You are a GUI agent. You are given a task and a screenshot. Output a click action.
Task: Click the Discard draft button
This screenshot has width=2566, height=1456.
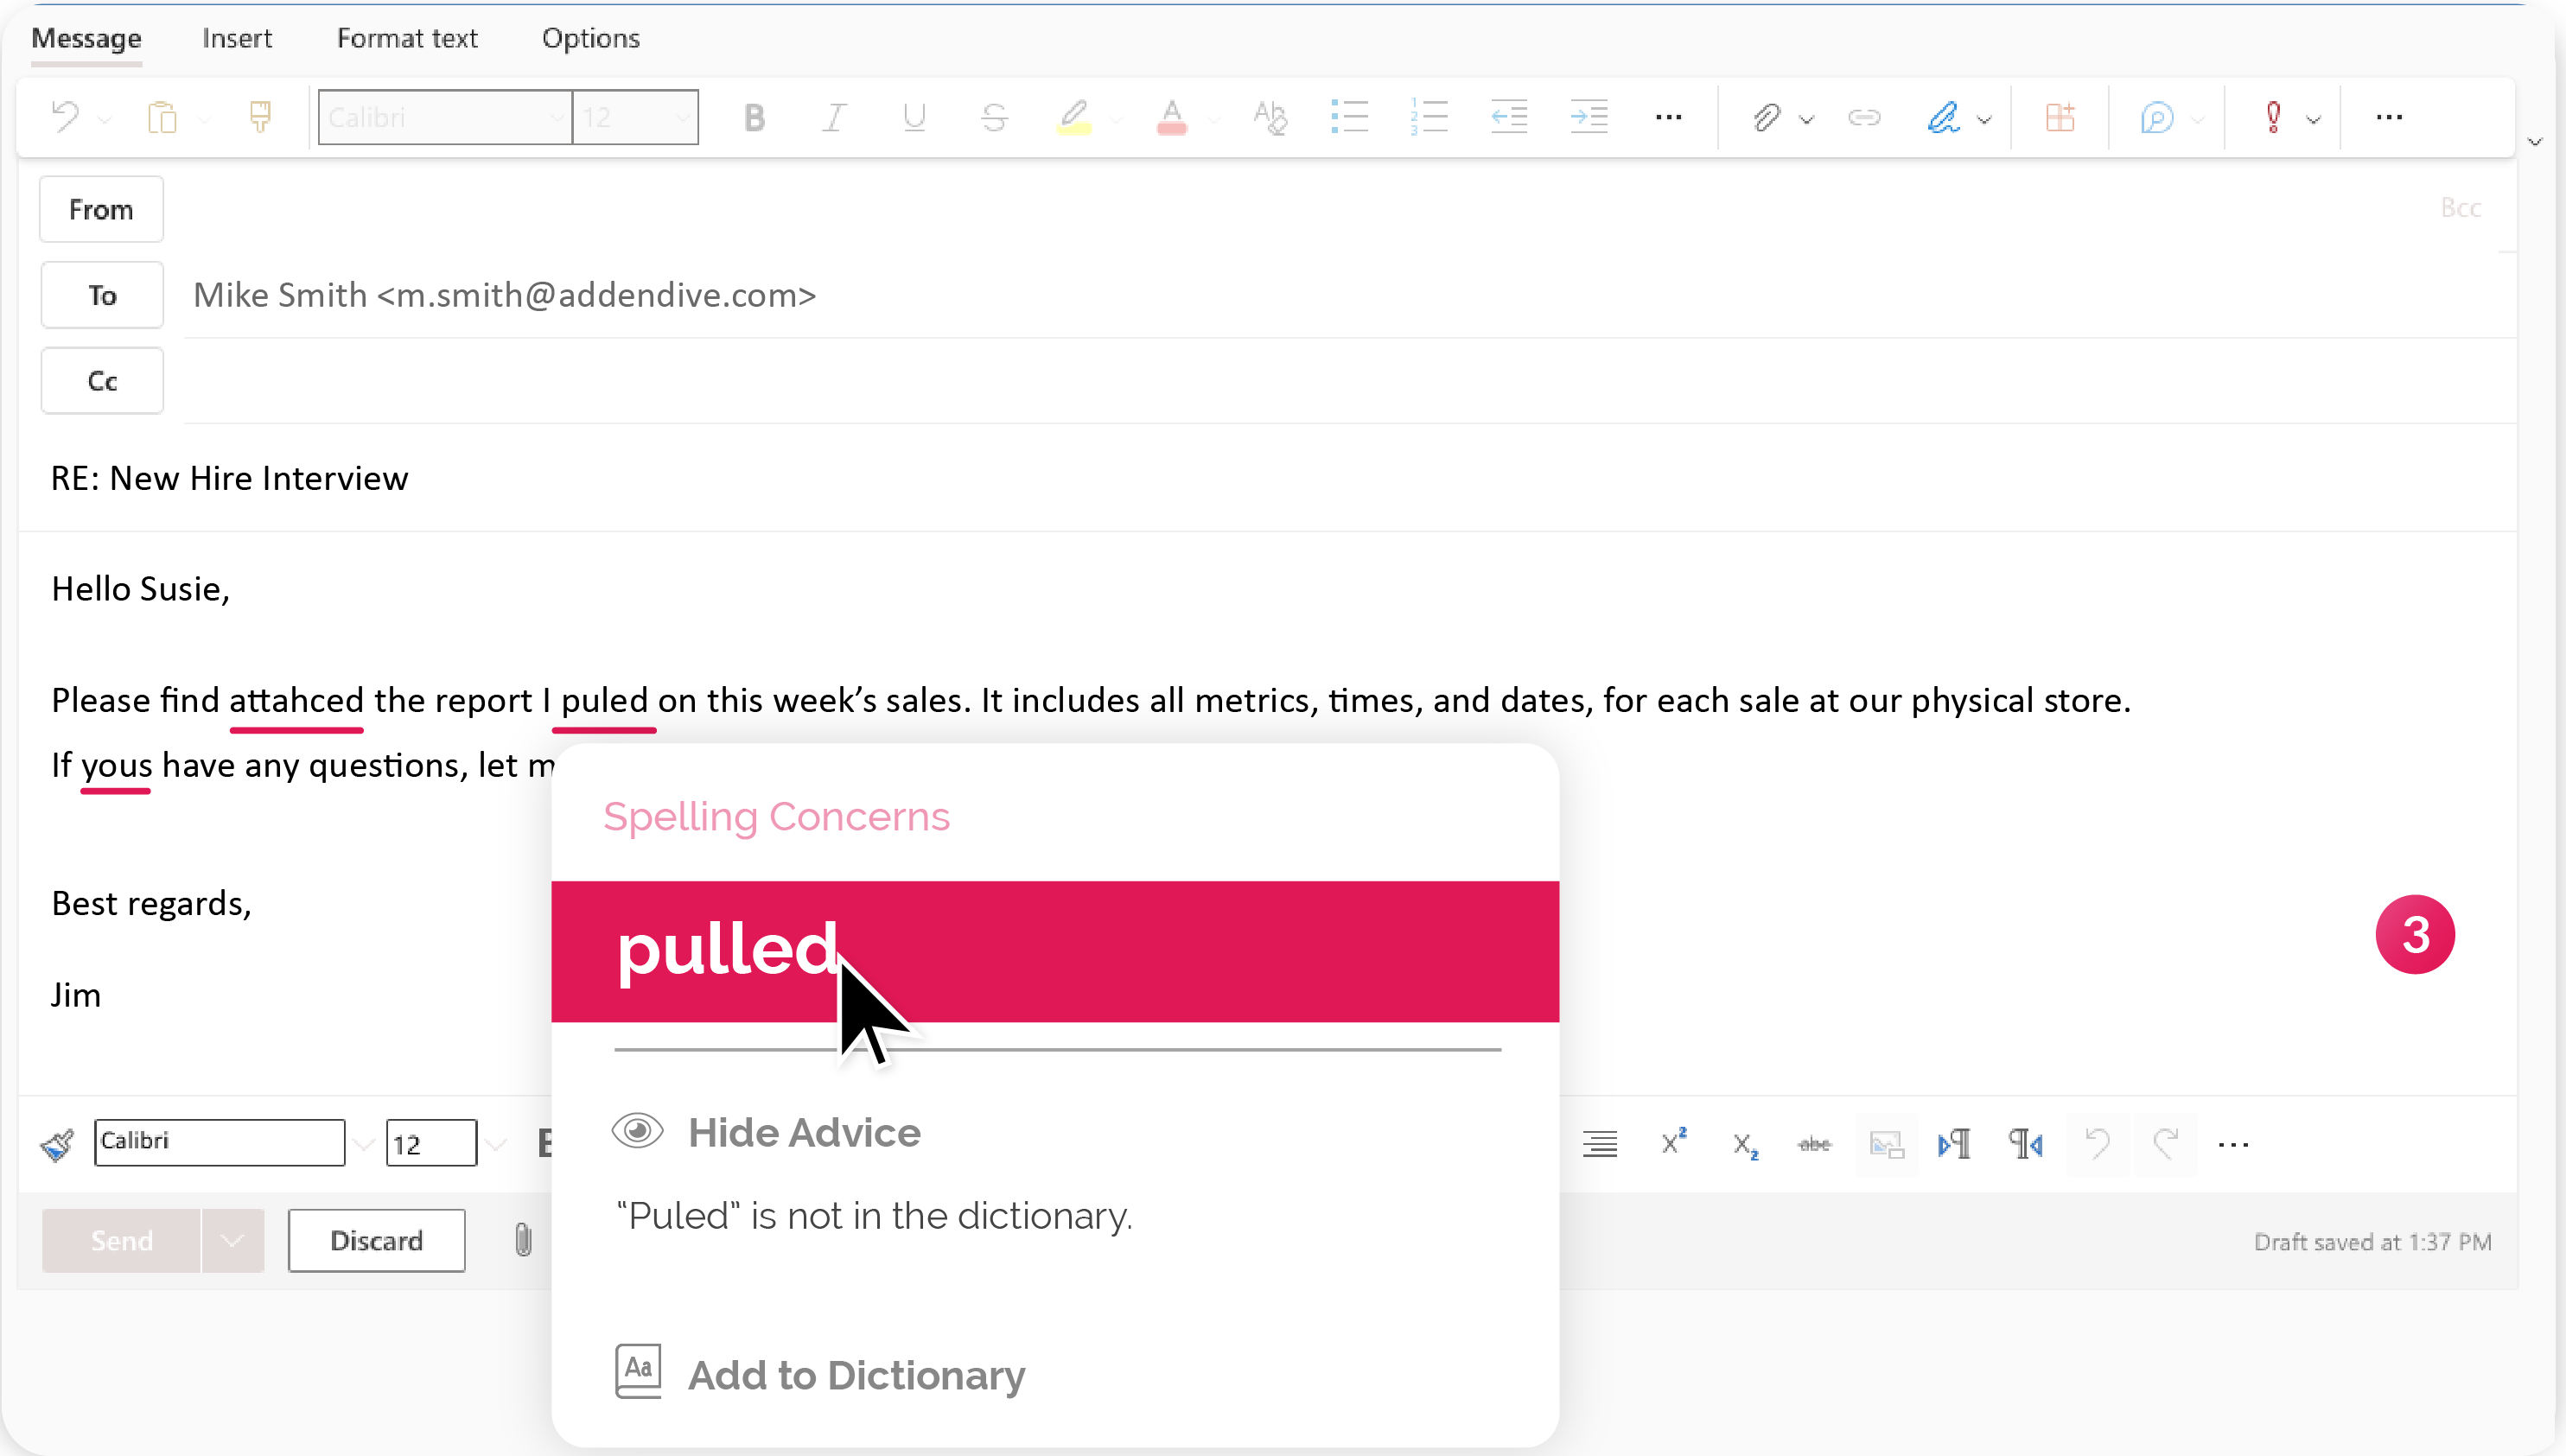[375, 1241]
